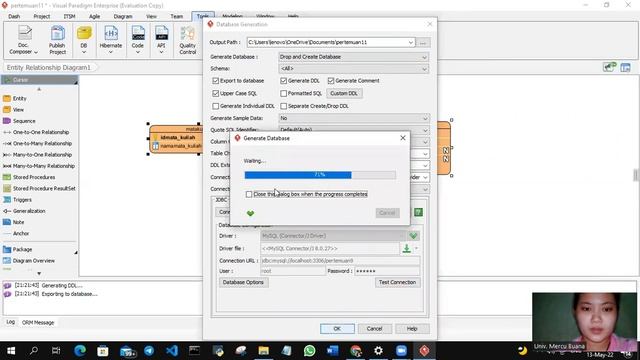This screenshot has height=360, width=640.
Task: Toggle Export to database checkbox
Action: coord(216,81)
